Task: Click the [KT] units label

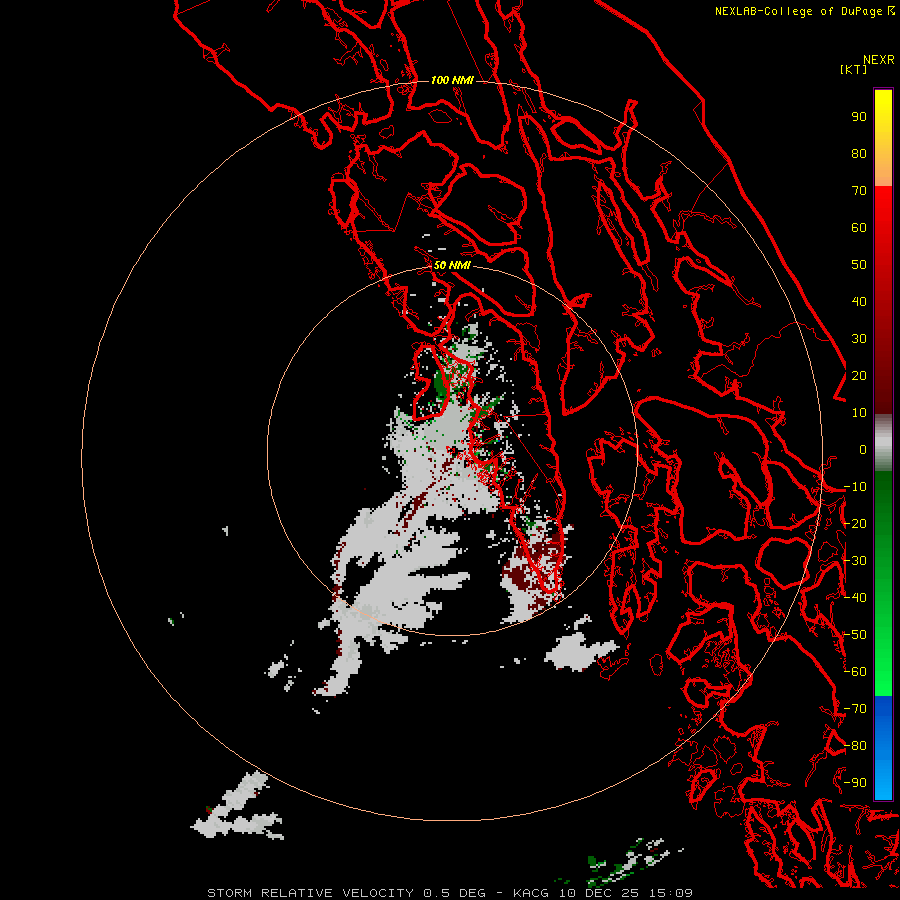Action: click(x=853, y=69)
